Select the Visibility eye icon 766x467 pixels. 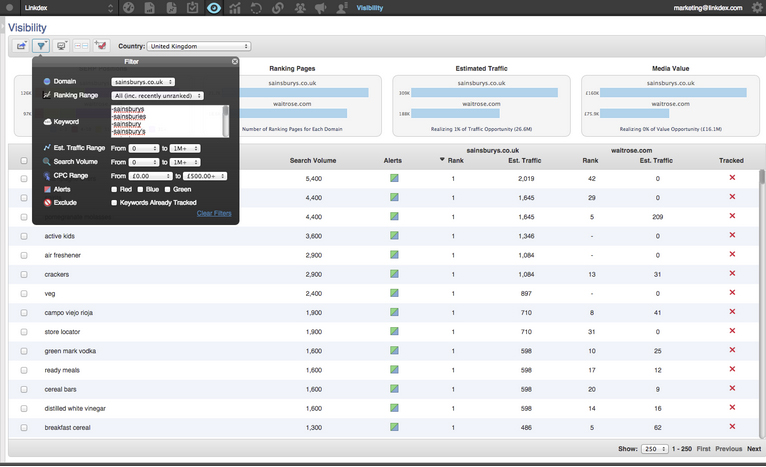click(213, 8)
